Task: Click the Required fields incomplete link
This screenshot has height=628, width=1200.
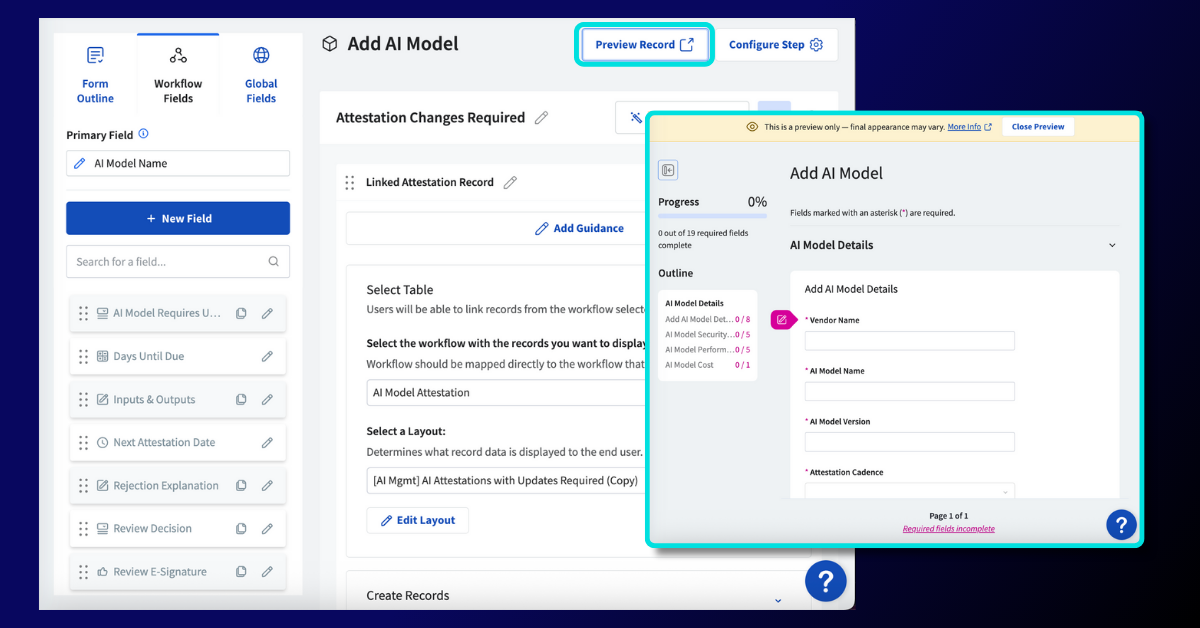Action: [948, 529]
